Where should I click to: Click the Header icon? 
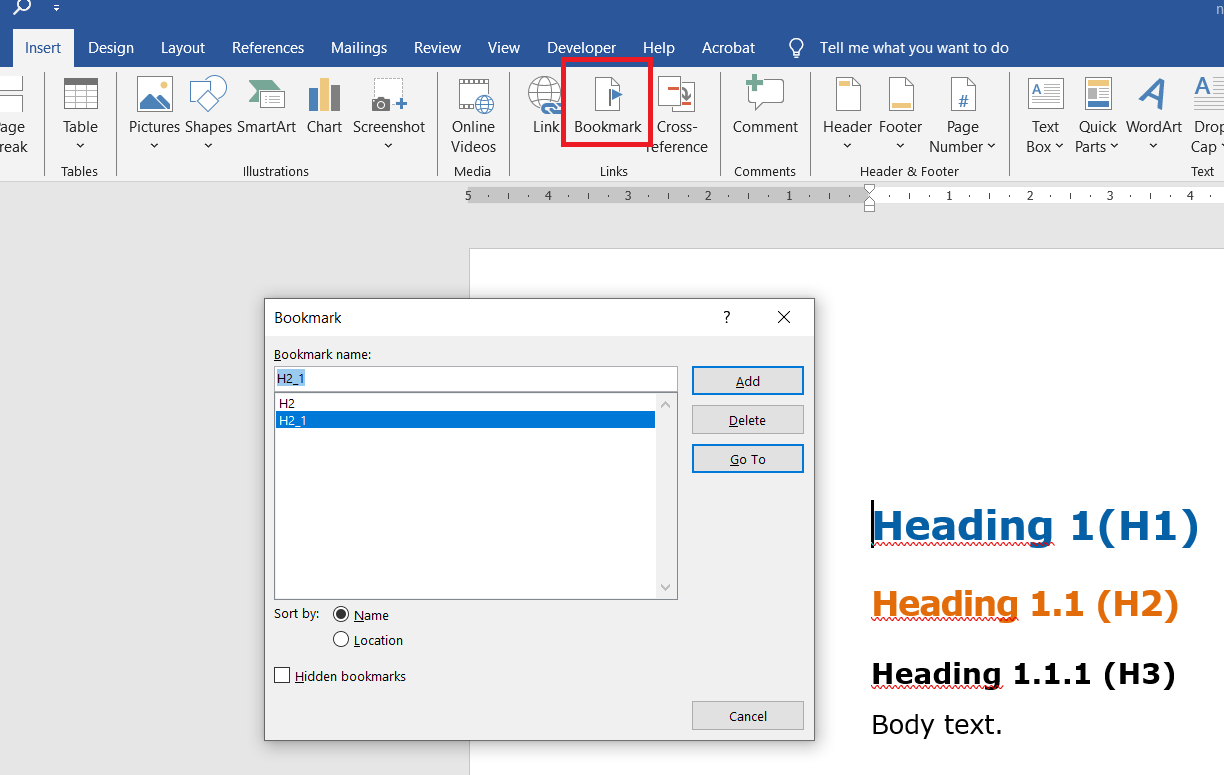coord(847,94)
